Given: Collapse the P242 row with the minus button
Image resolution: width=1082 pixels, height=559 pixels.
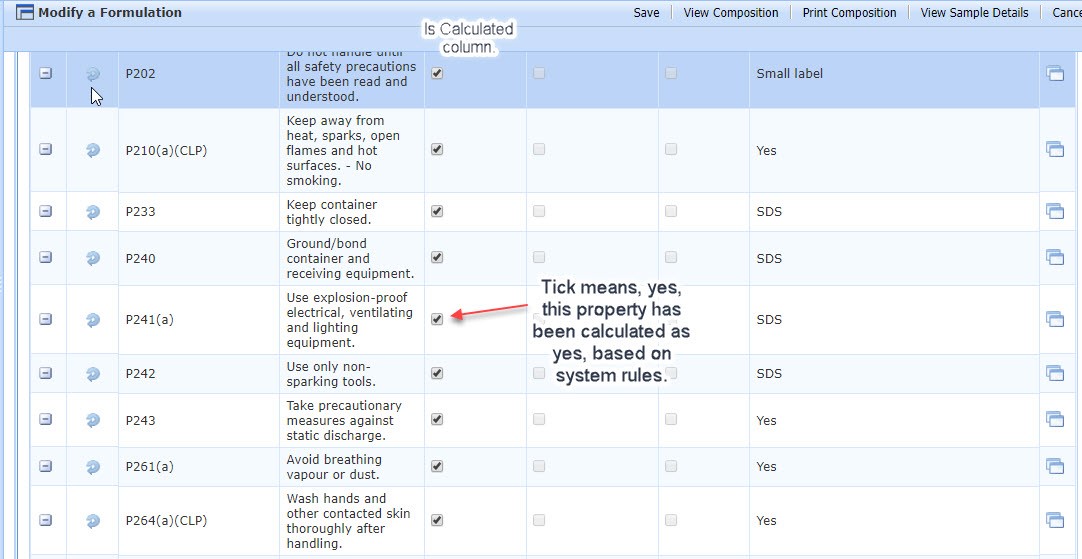Looking at the screenshot, I should coord(46,373).
